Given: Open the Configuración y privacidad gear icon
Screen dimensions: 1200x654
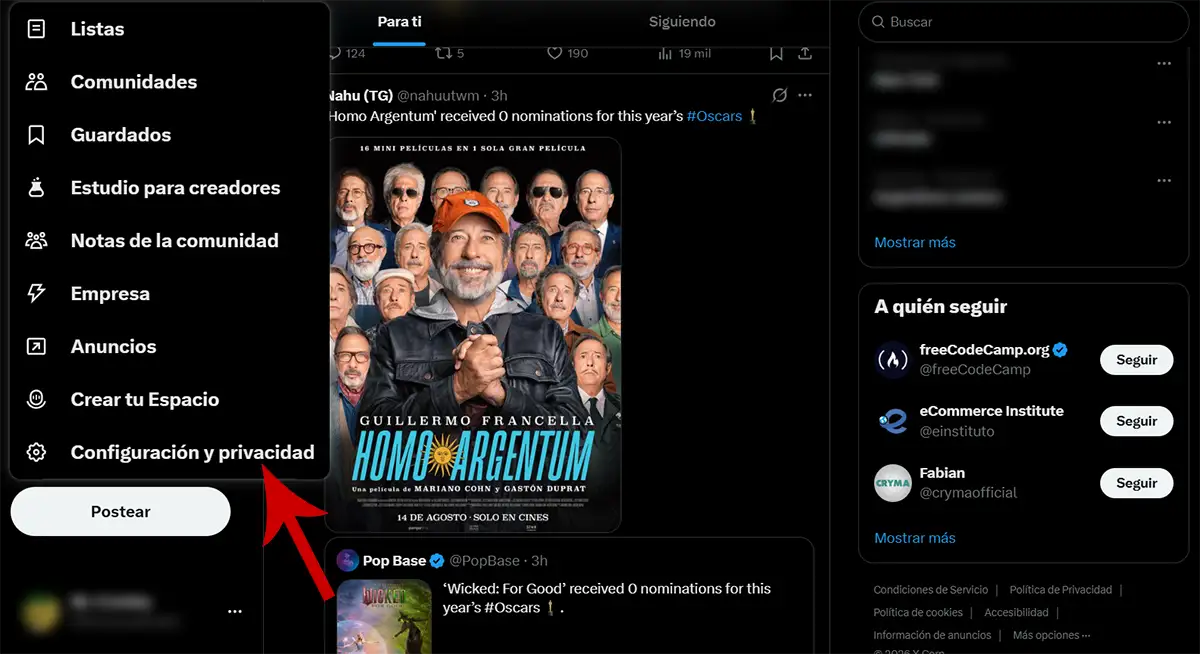Looking at the screenshot, I should (x=36, y=453).
